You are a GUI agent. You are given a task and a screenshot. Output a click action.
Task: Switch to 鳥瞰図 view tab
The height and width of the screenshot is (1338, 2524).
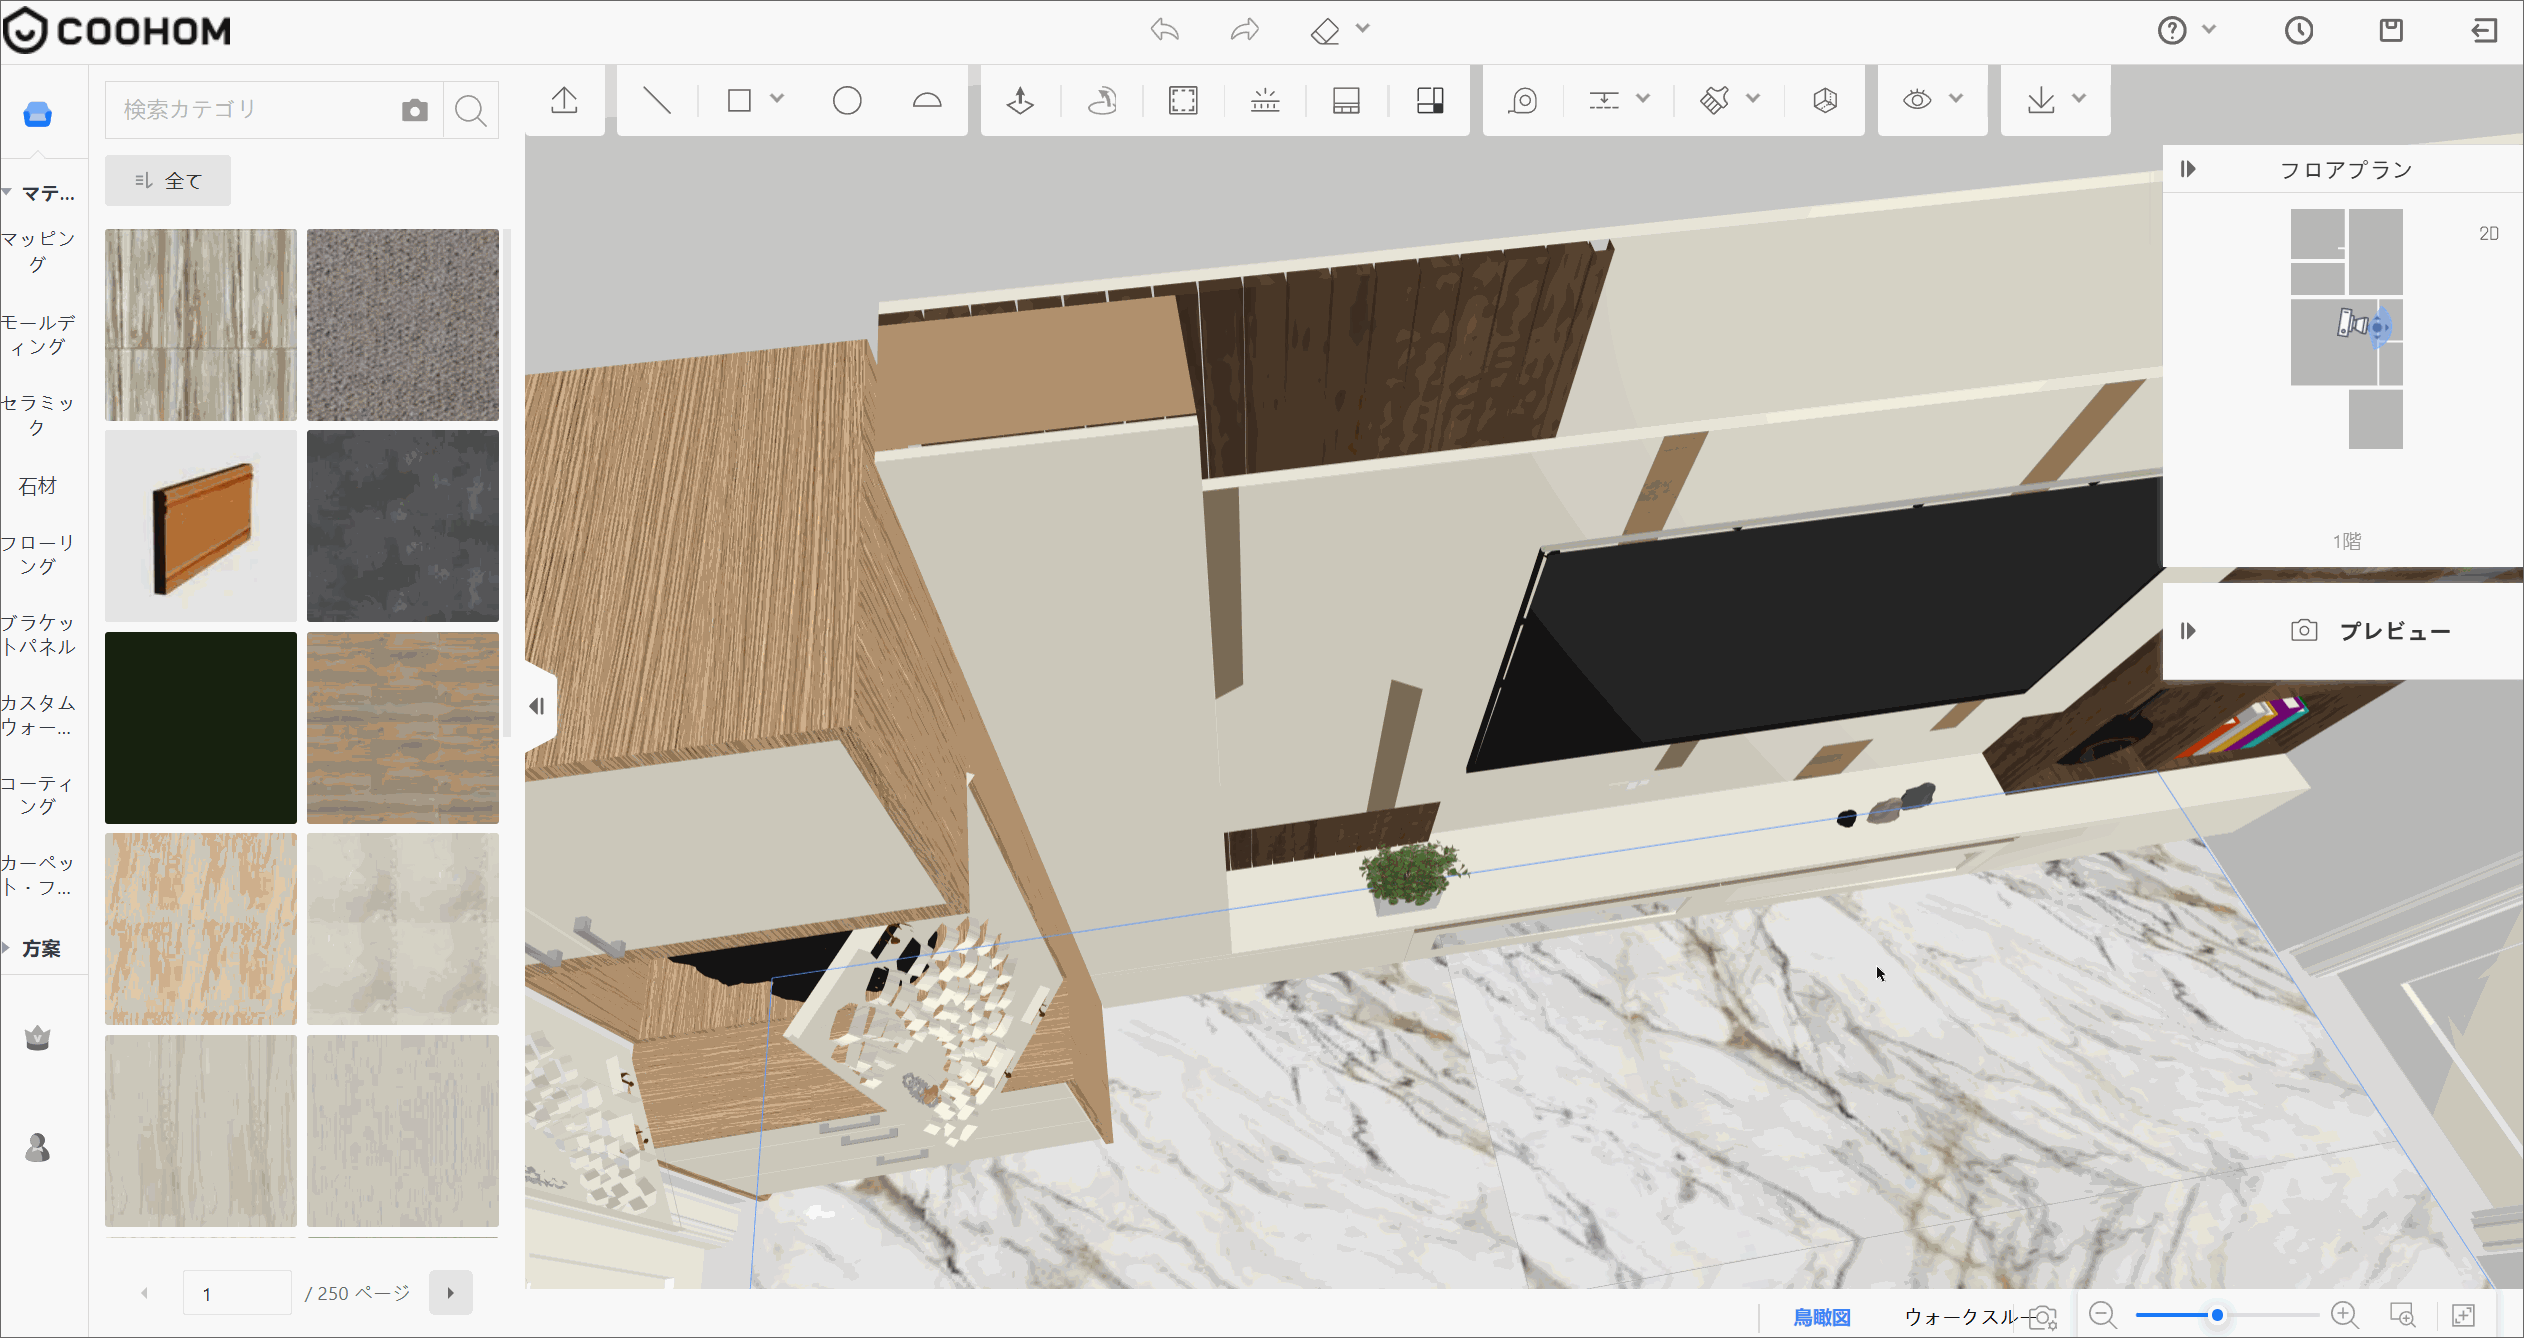1822,1317
